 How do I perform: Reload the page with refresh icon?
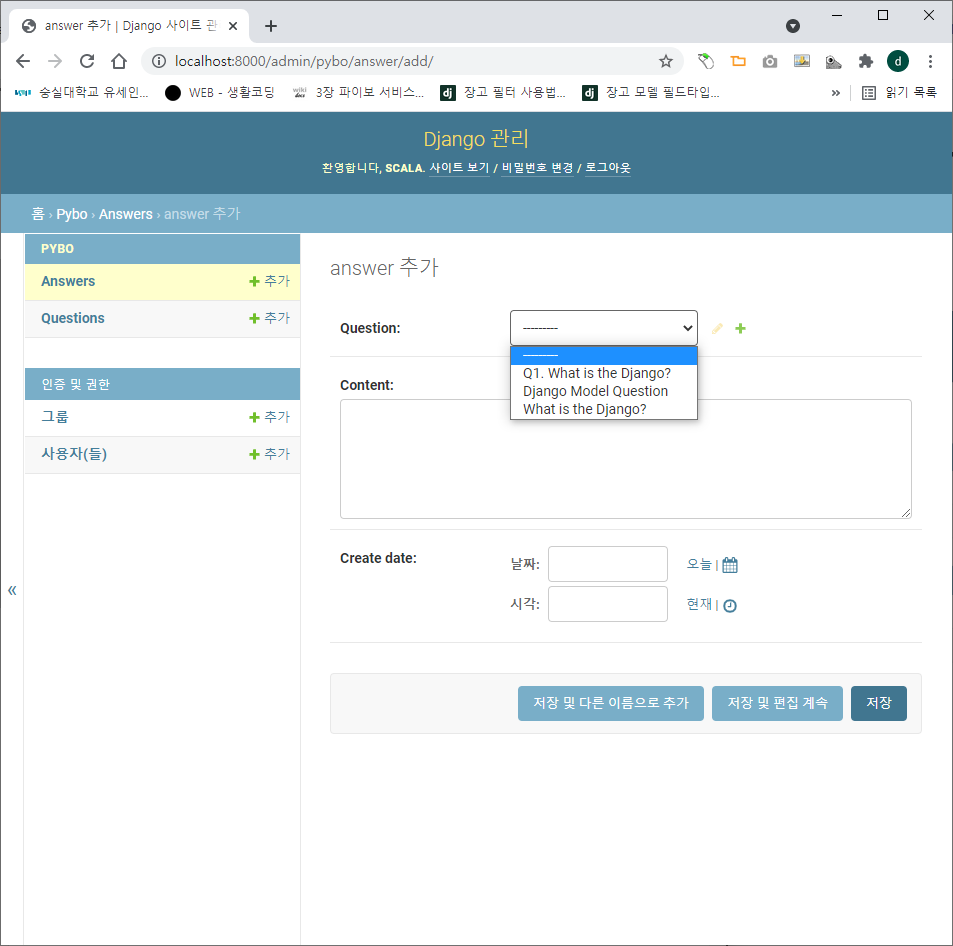(87, 61)
